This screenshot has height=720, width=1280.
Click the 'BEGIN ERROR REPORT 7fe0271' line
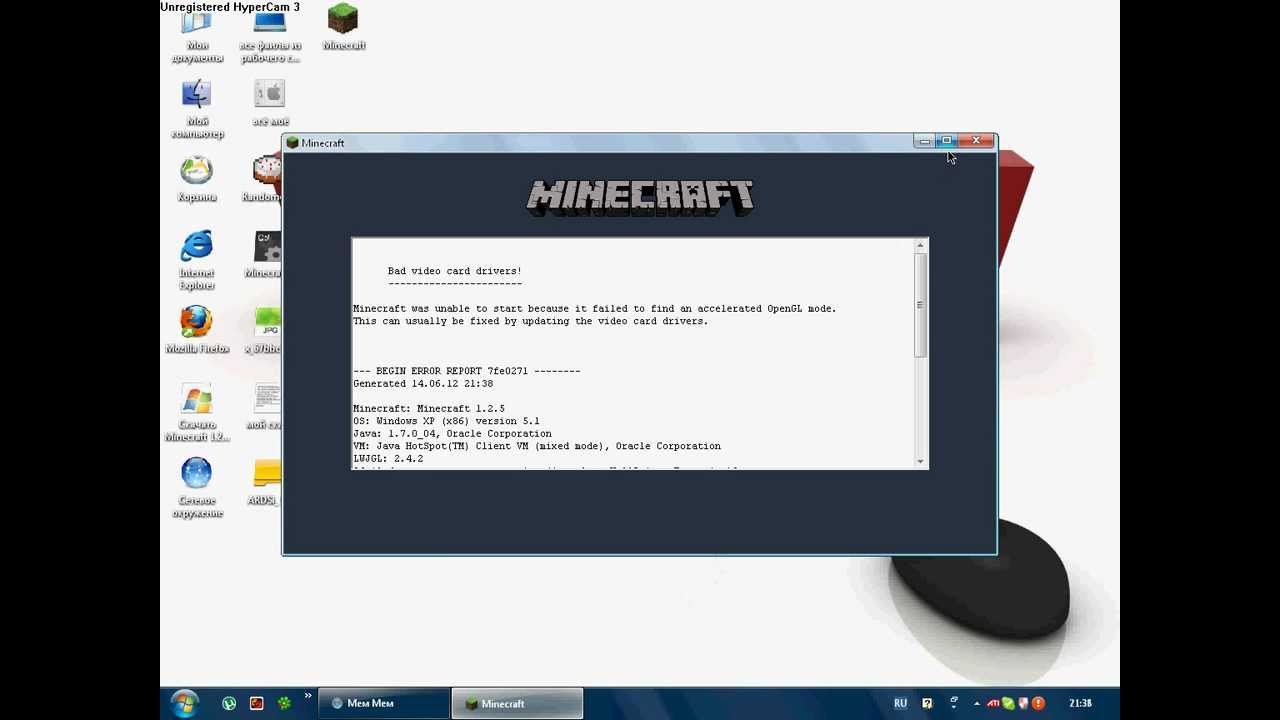(467, 371)
